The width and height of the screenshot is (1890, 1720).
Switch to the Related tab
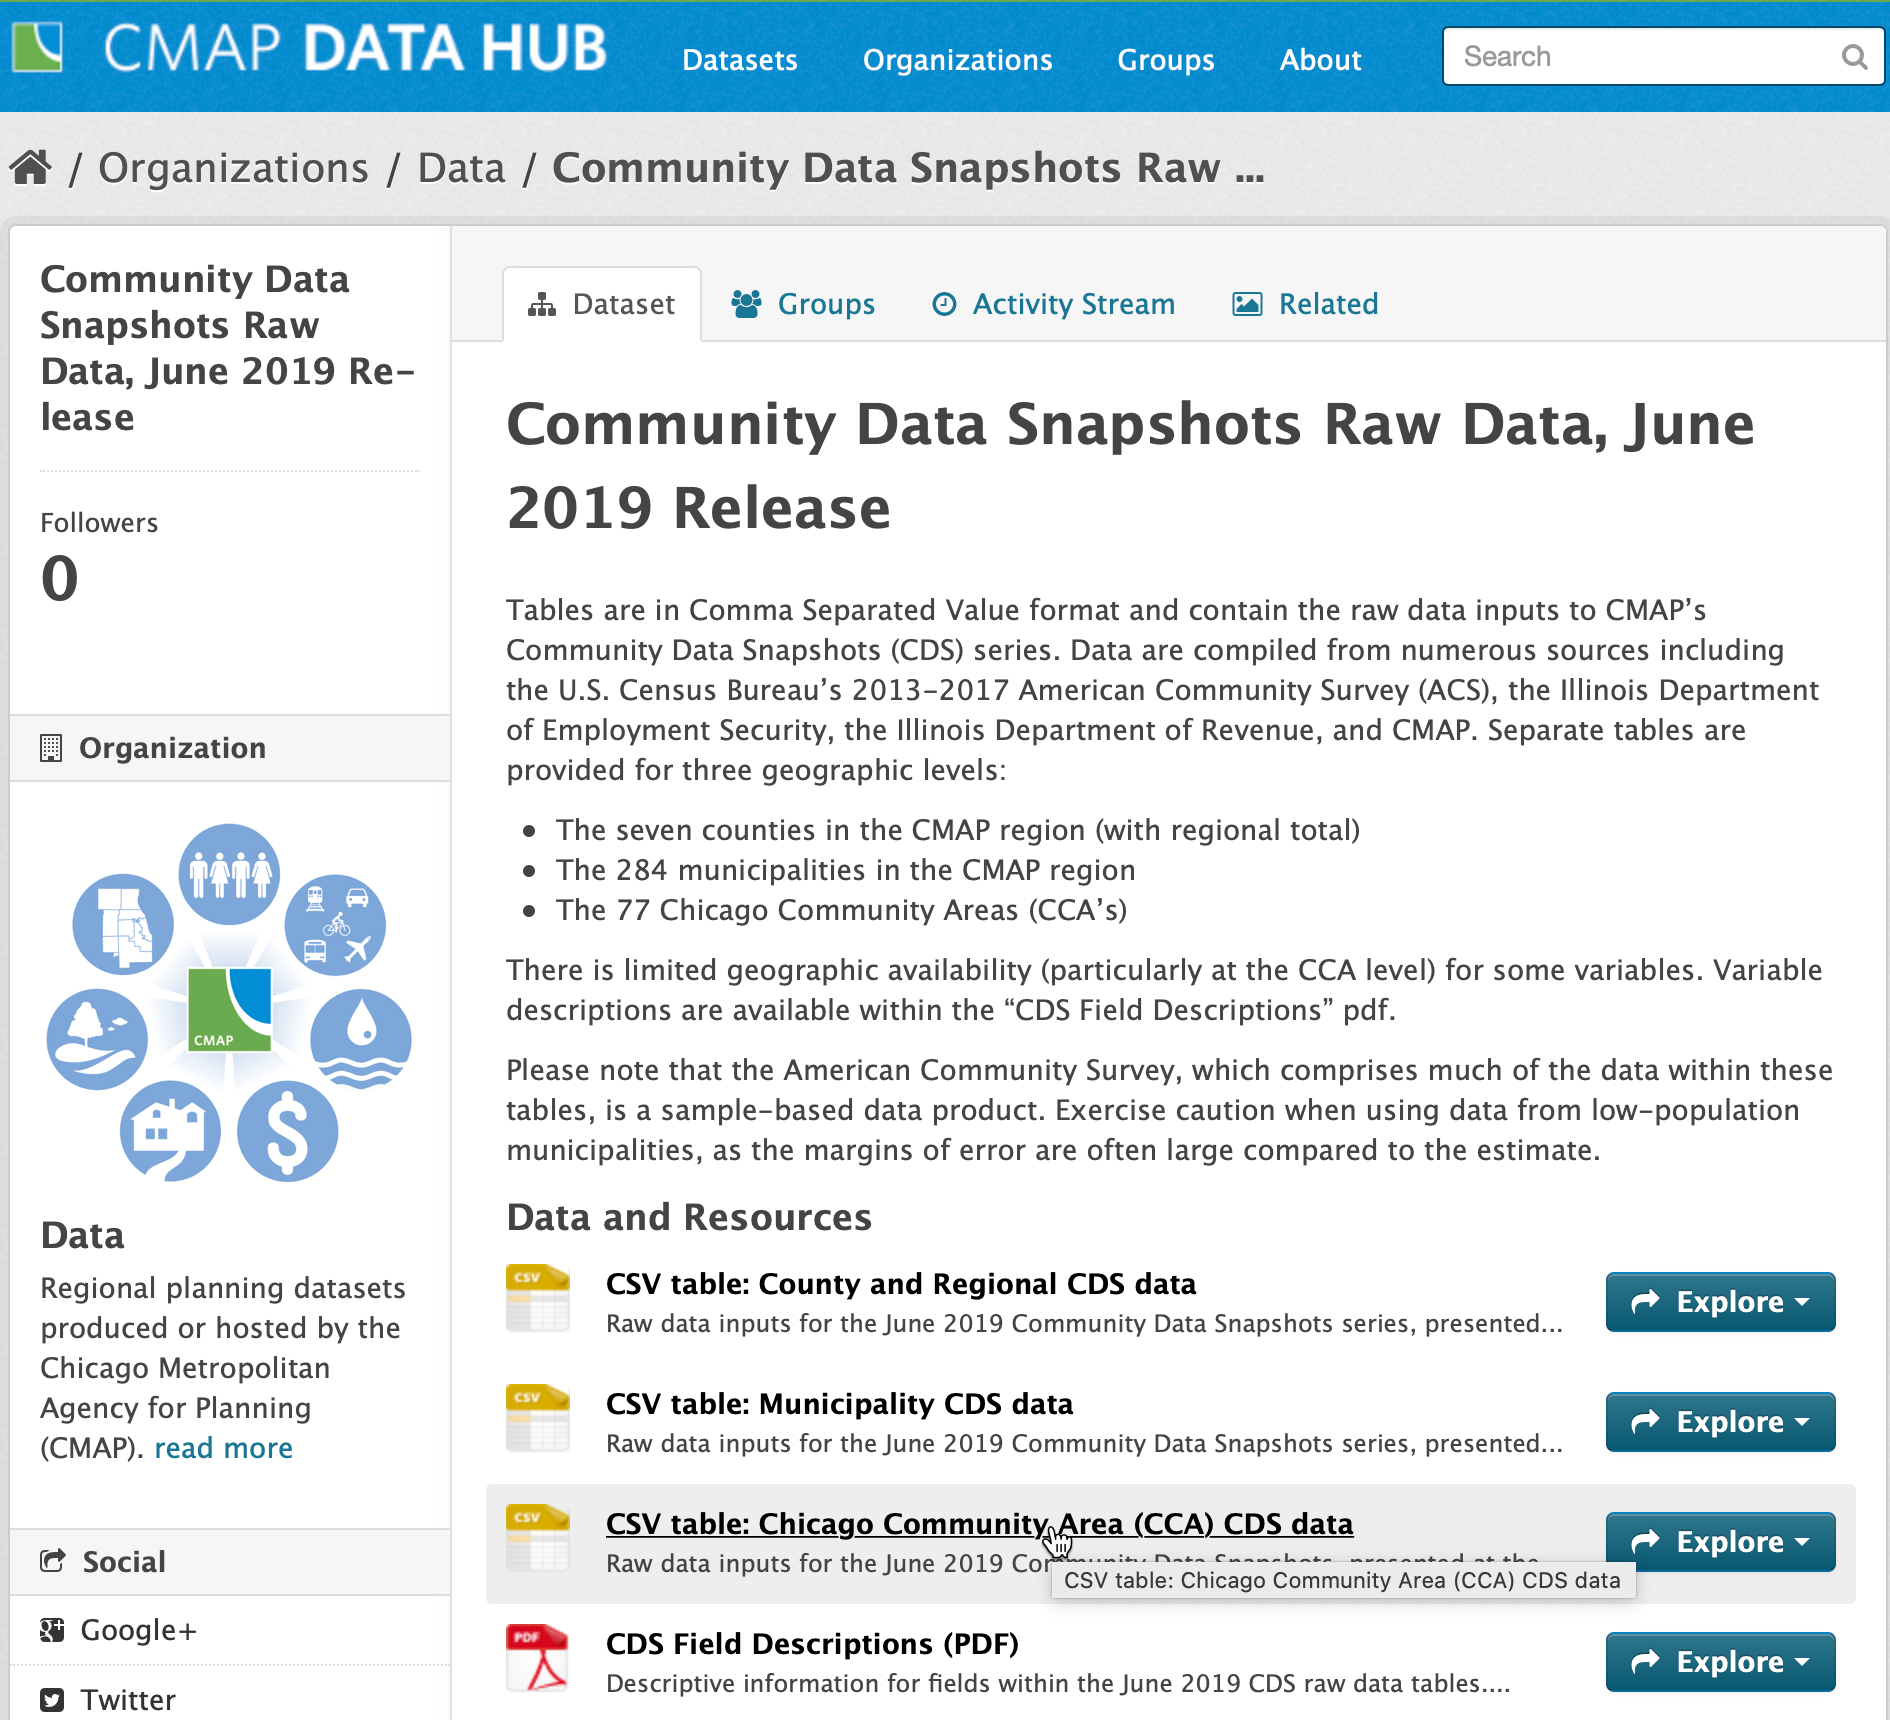pos(1305,304)
